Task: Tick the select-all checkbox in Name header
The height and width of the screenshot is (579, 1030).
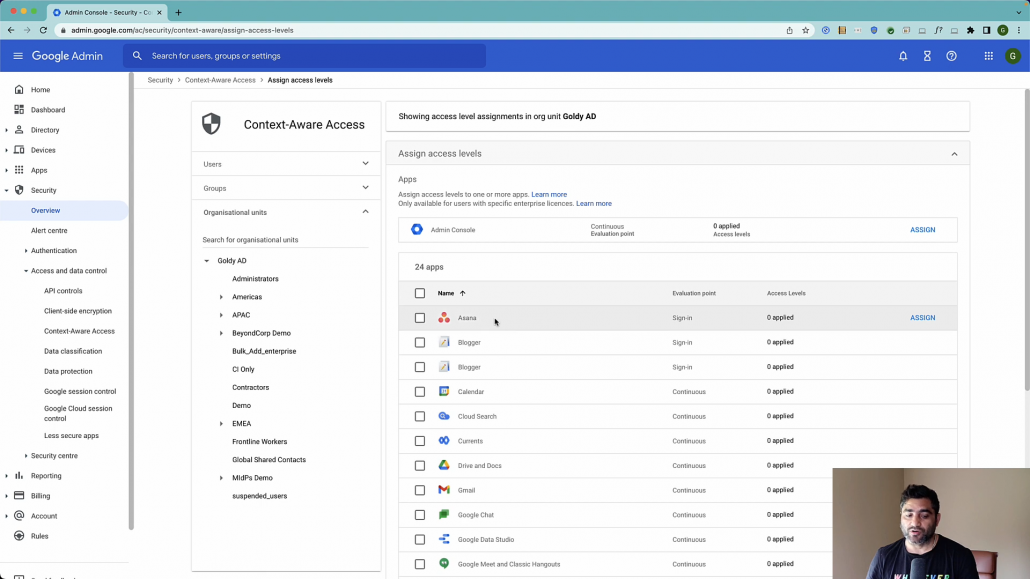Action: (x=420, y=293)
